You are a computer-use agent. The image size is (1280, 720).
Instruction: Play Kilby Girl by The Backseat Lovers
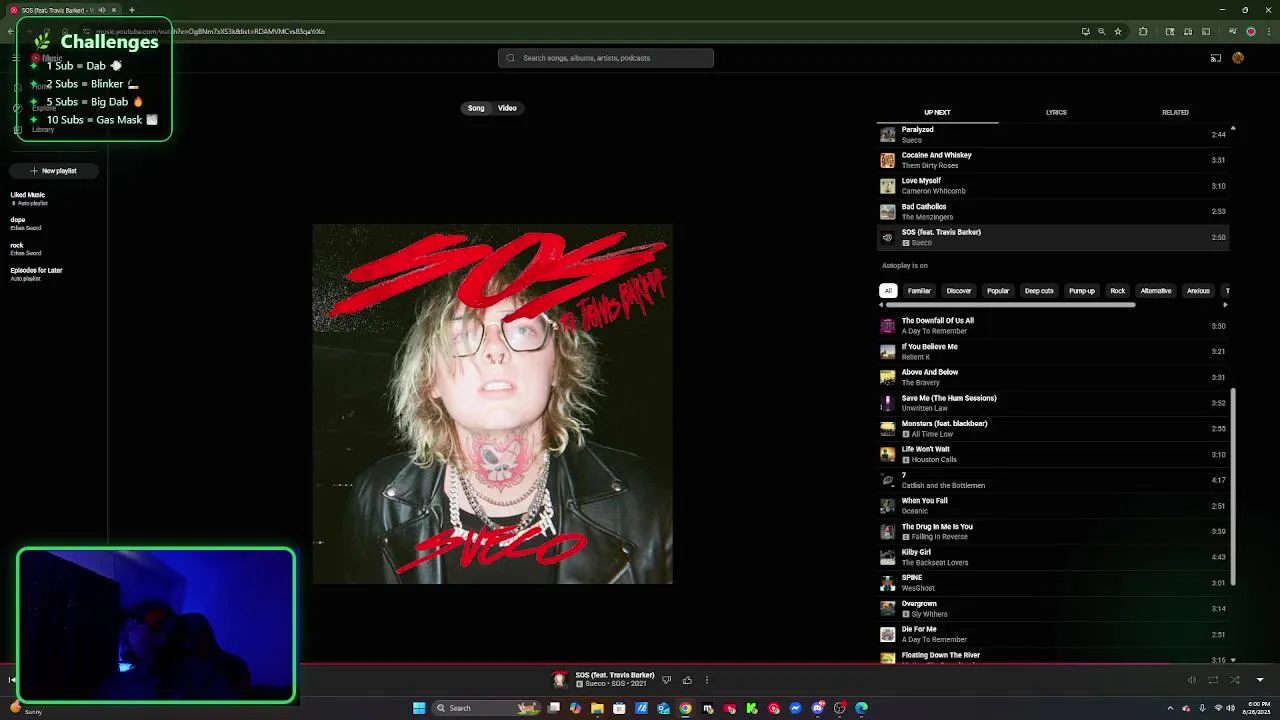pyautogui.click(x=1053, y=557)
